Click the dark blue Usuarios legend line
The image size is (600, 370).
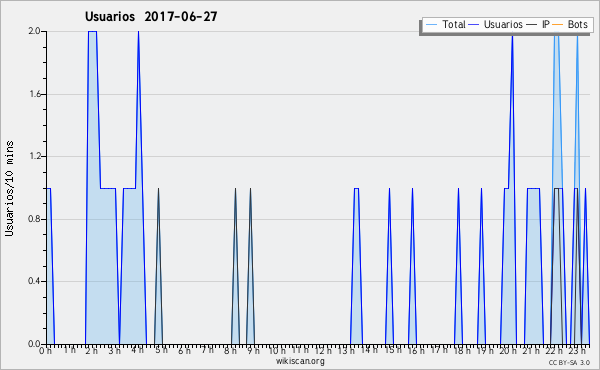tap(474, 25)
